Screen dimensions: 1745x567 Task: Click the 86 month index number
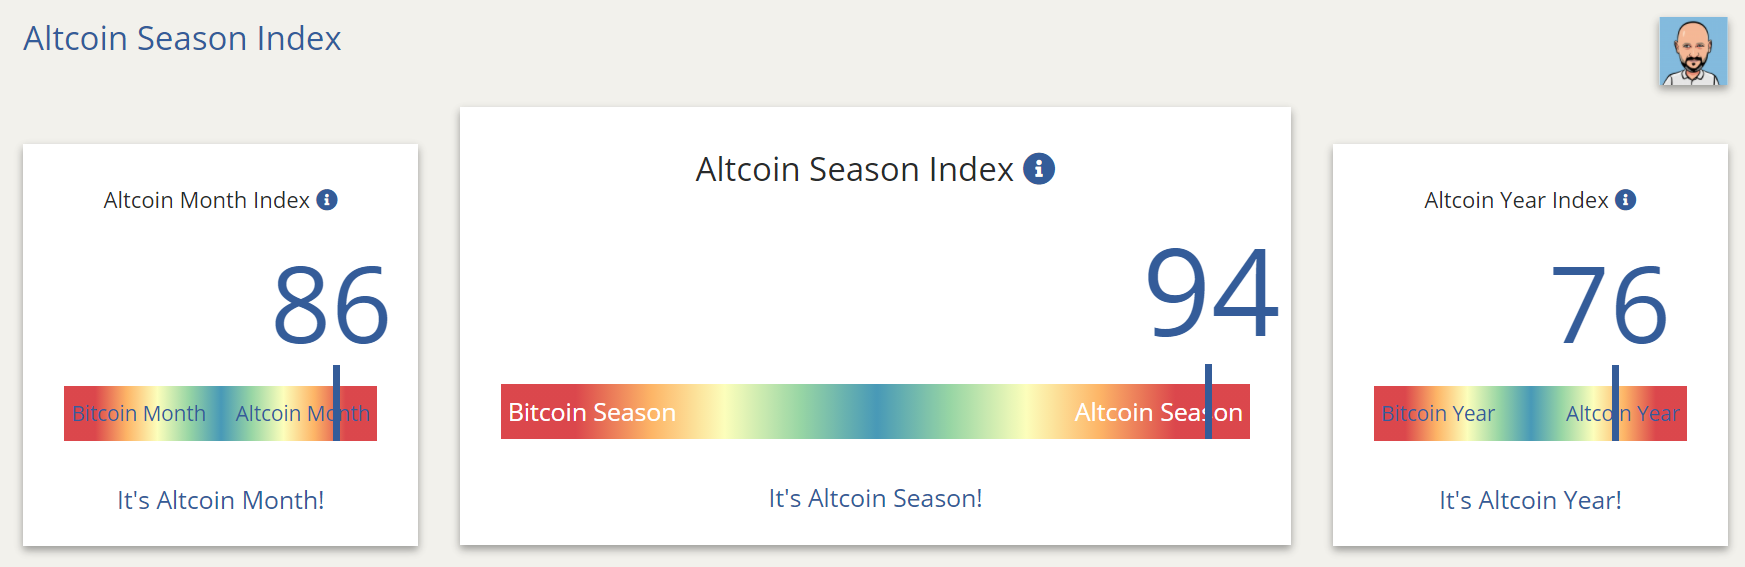331,305
